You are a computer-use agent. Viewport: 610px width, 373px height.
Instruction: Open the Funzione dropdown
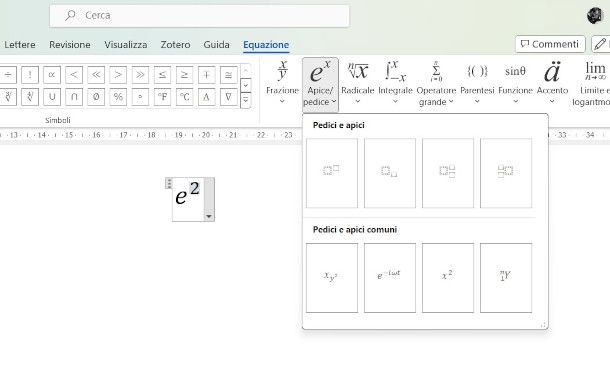[515, 83]
